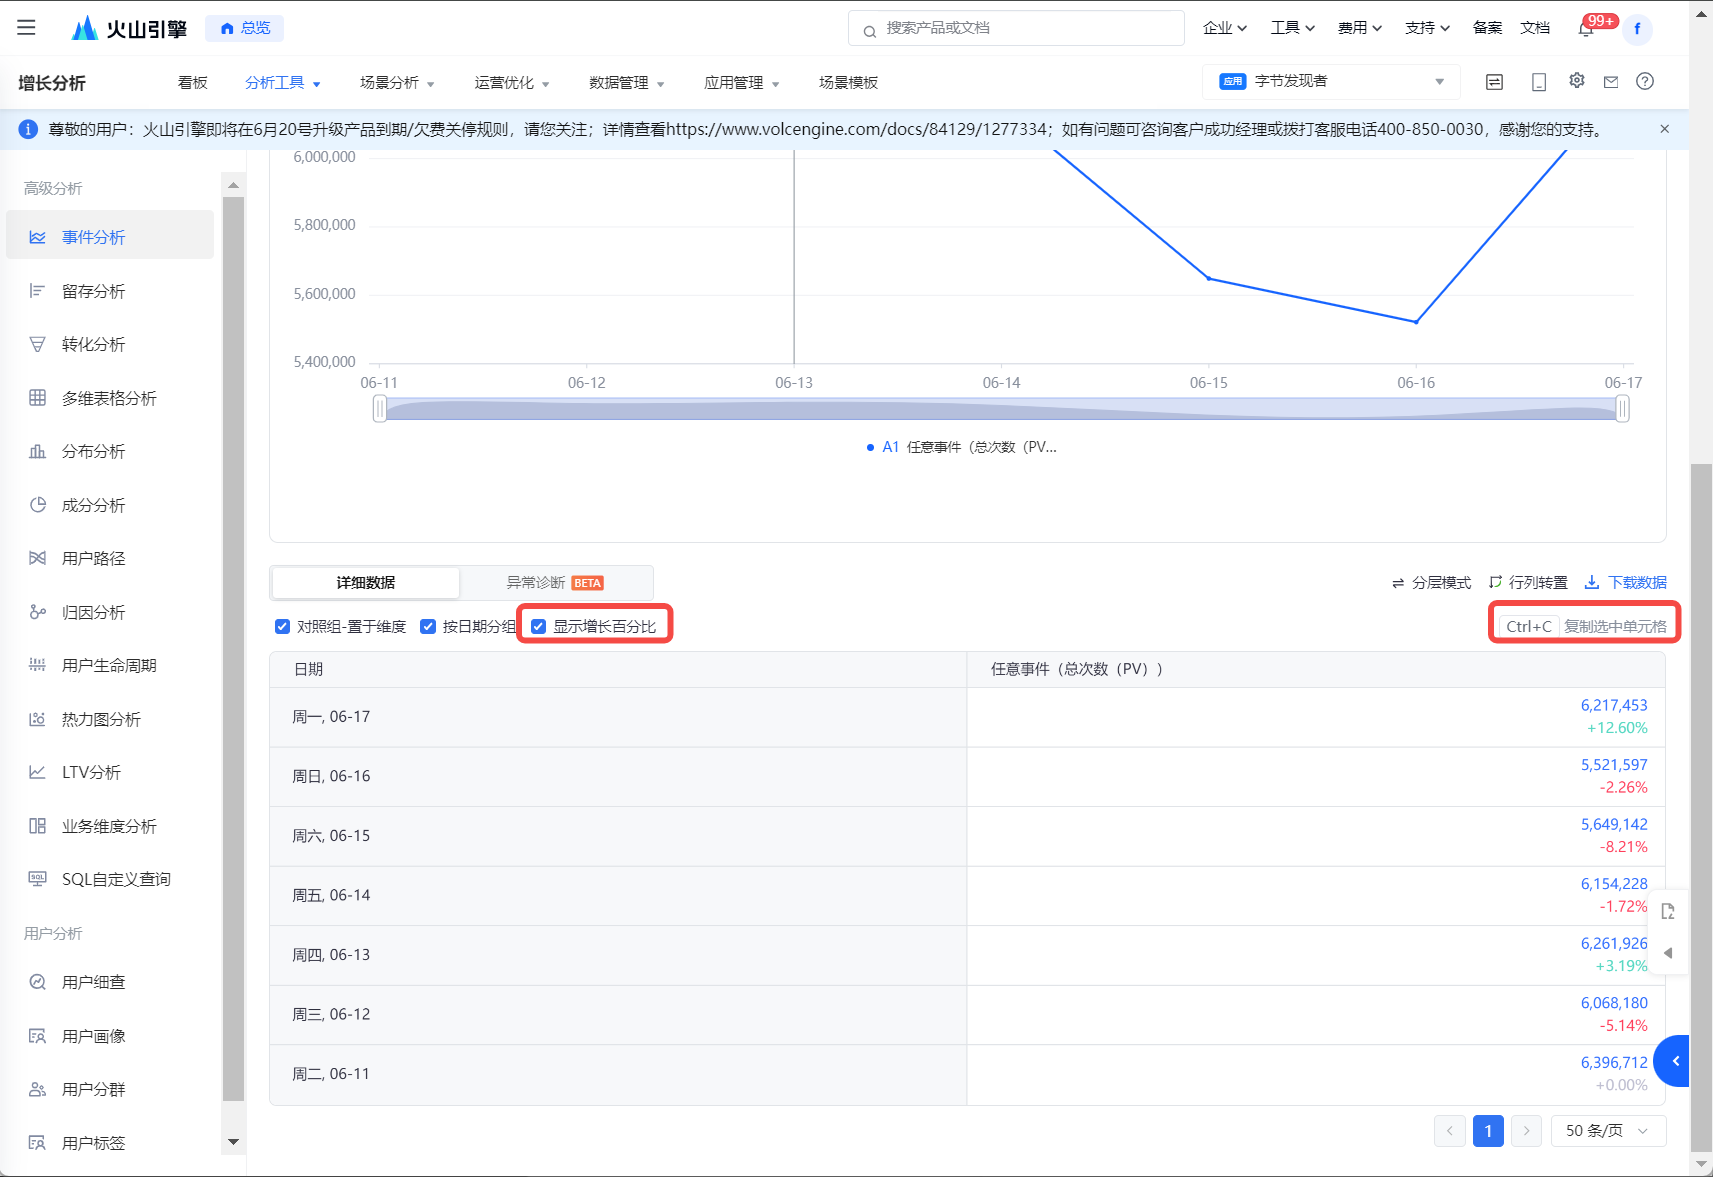Screen dimensions: 1713x1177
Task: Expand the 应用管理 menu
Action: coord(742,83)
